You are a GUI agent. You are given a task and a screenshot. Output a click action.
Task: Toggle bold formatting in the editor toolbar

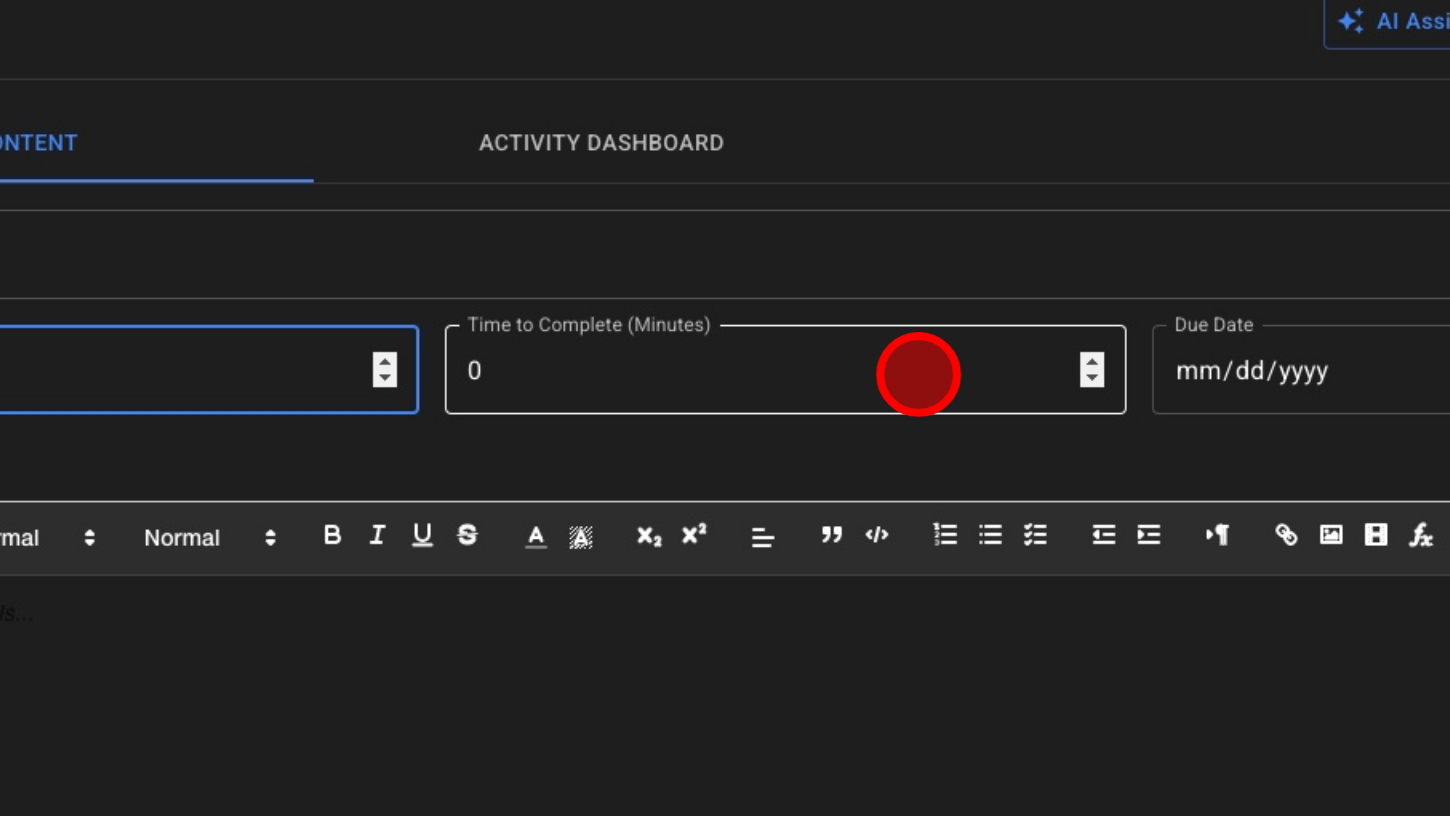tap(332, 535)
